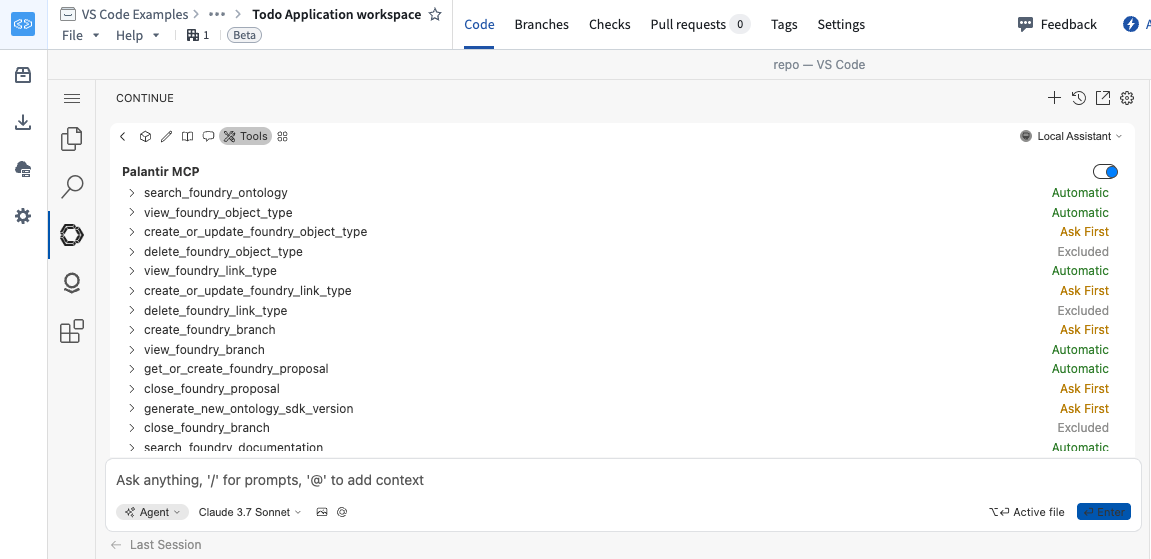The image size is (1151, 559).
Task: Open the Pull requests tab
Action: point(700,24)
